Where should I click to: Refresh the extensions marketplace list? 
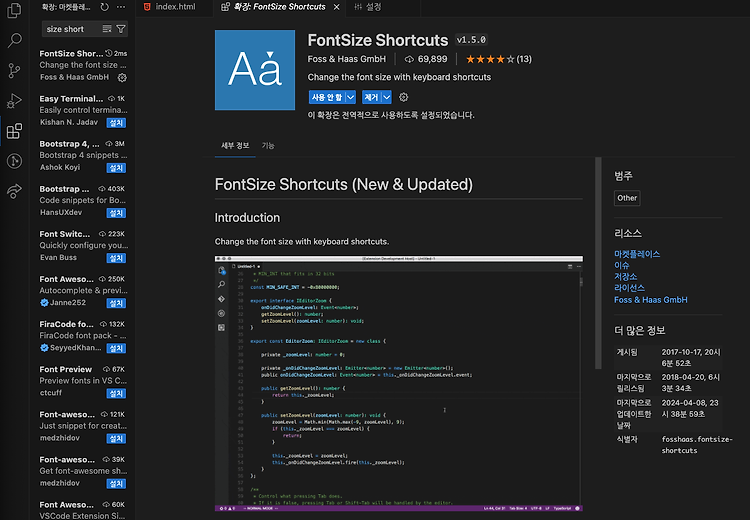pos(104,7)
